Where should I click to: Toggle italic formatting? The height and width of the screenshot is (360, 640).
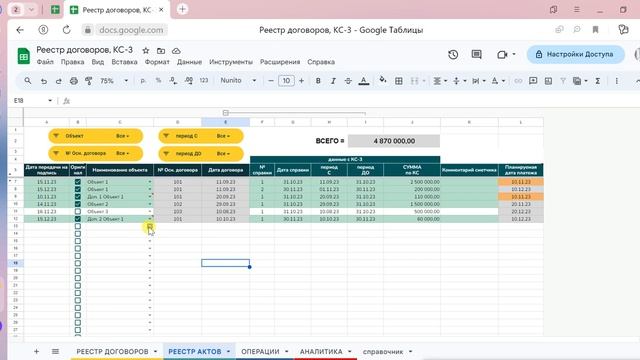[333, 81]
